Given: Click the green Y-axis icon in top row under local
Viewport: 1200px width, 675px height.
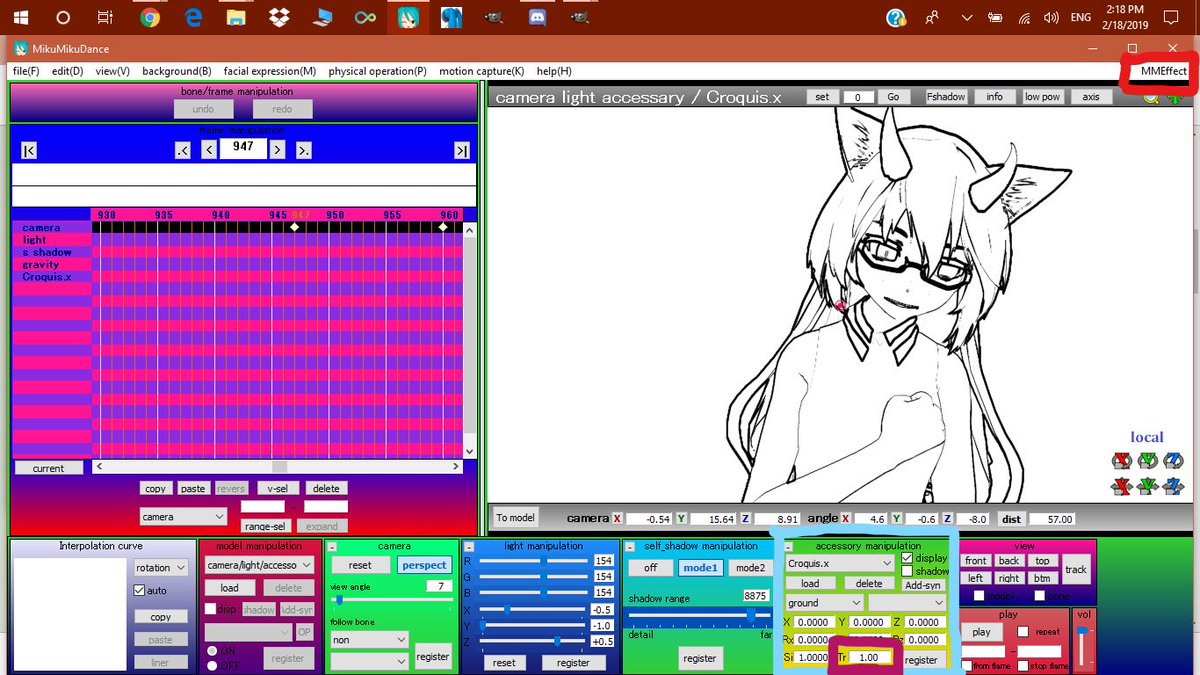Looking at the screenshot, I should [1147, 461].
